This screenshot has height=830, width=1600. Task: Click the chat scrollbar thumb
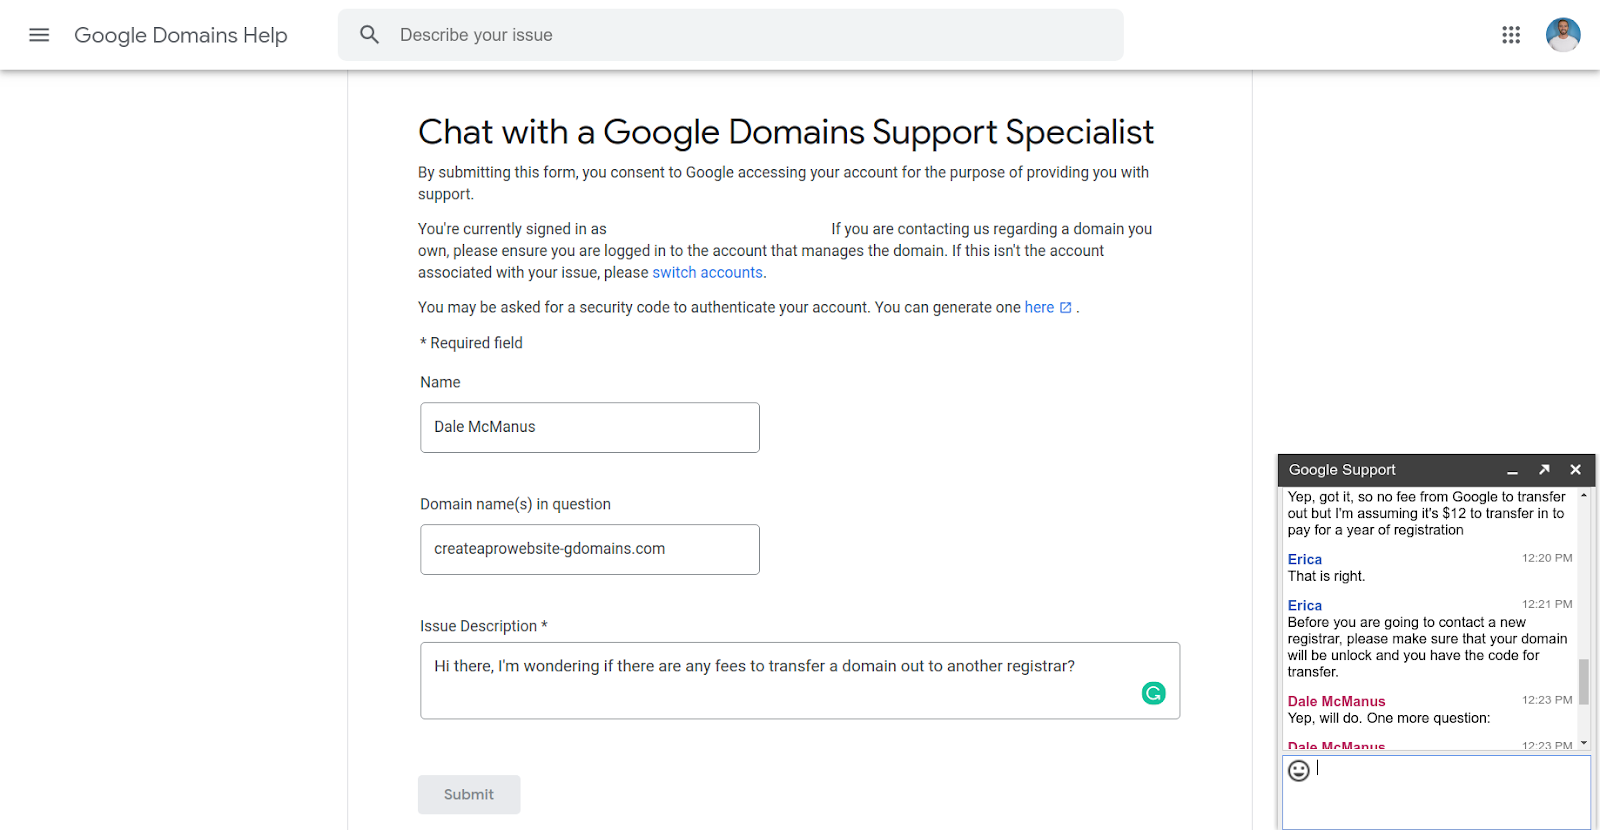tap(1584, 682)
